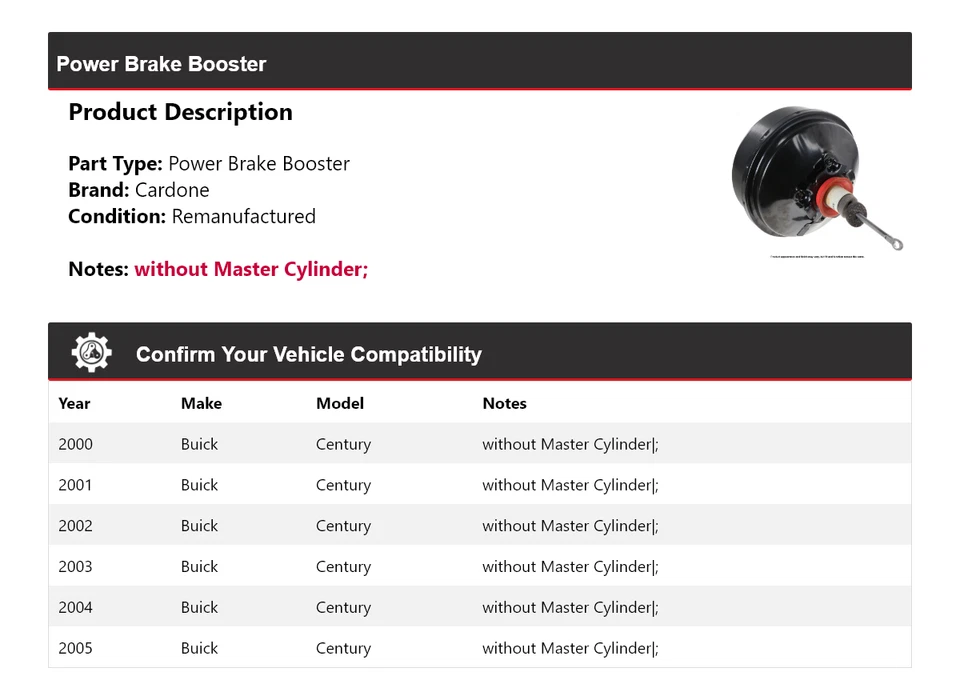Screen dimensions: 960x700
Task: Click the tiny disclaimer text under image
Action: click(x=817, y=257)
